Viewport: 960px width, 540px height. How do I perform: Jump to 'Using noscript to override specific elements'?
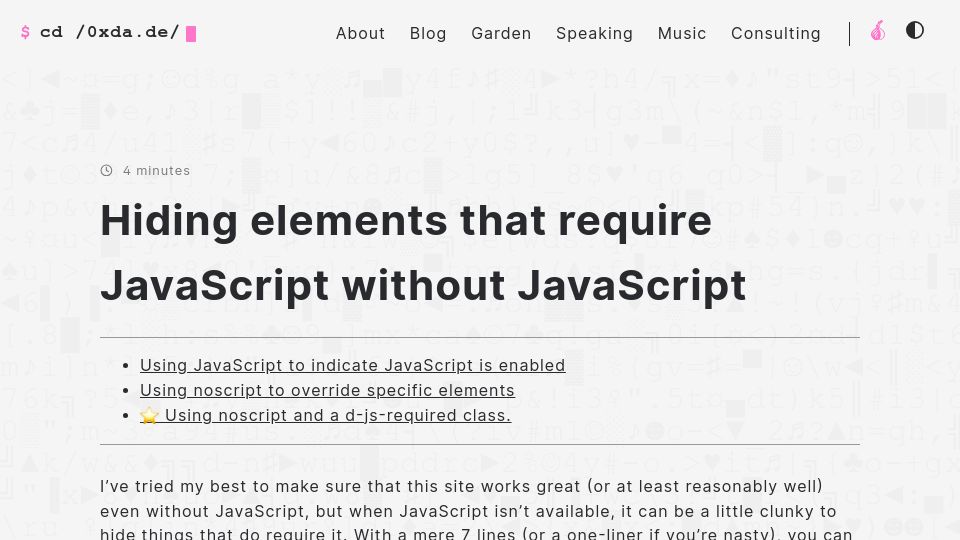[x=328, y=390]
